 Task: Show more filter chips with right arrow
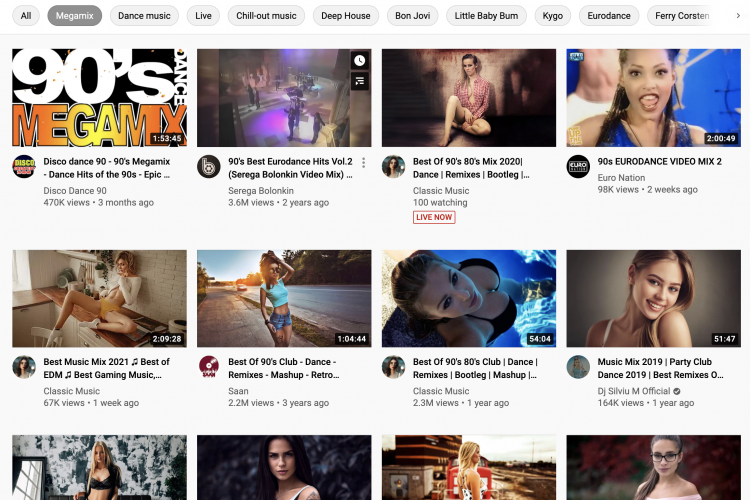click(738, 16)
